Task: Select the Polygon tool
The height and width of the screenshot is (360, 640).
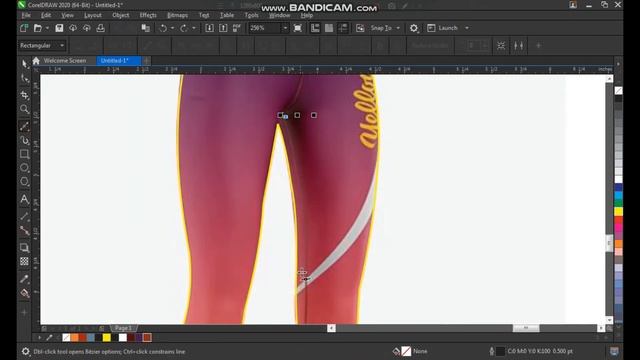Action: point(24,182)
